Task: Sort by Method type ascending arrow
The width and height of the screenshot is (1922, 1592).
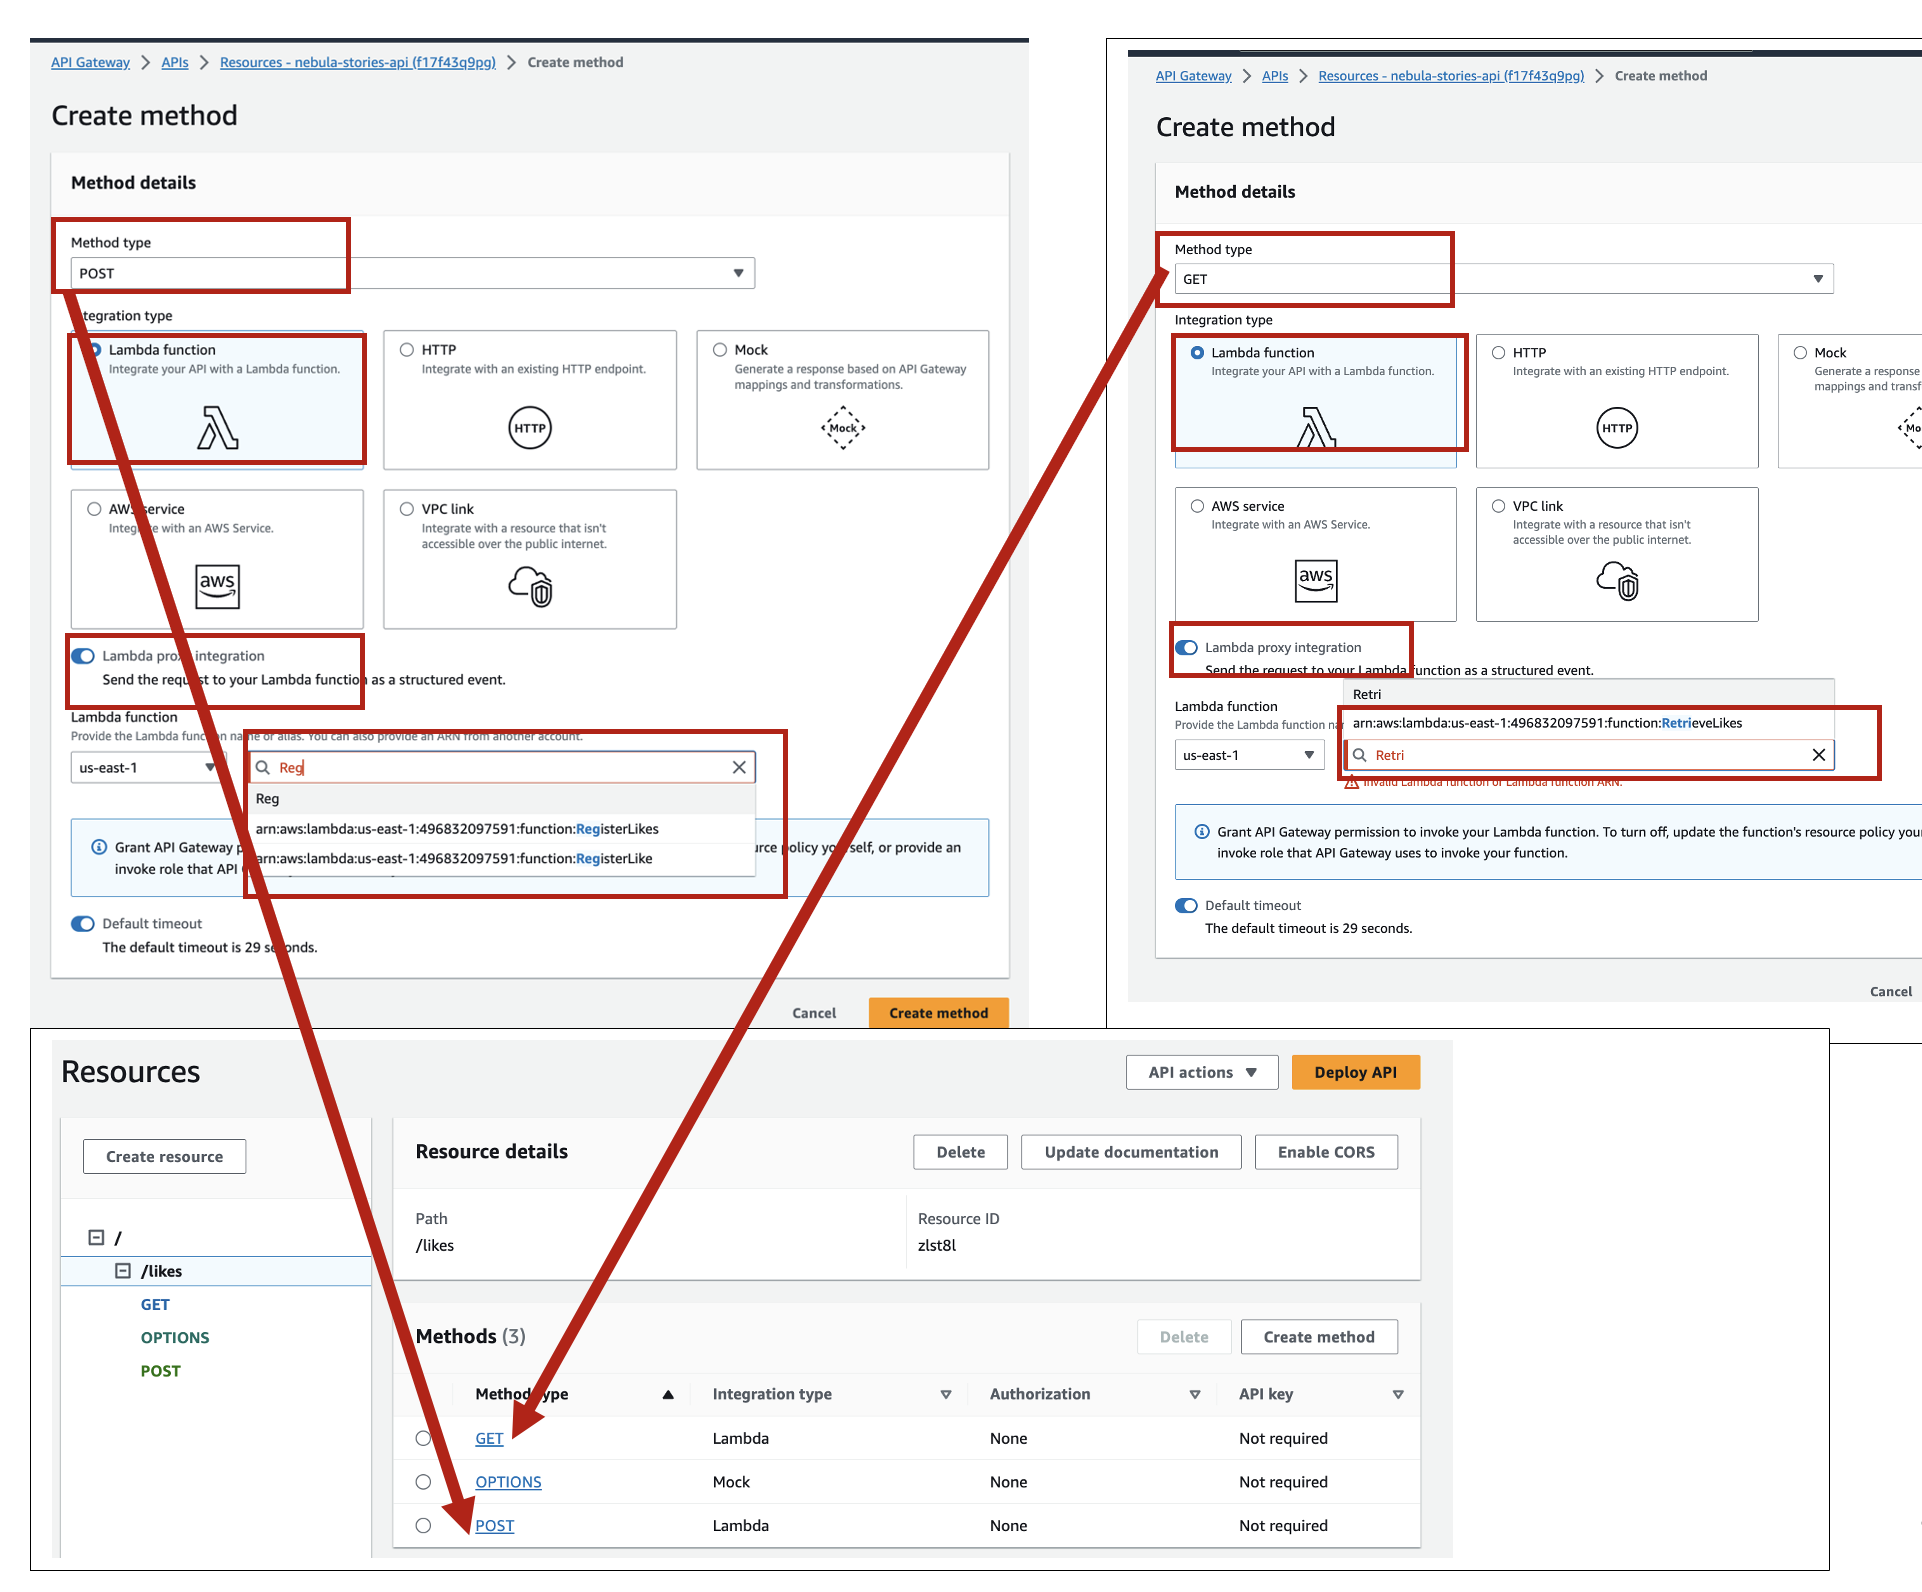Action: coord(668,1394)
